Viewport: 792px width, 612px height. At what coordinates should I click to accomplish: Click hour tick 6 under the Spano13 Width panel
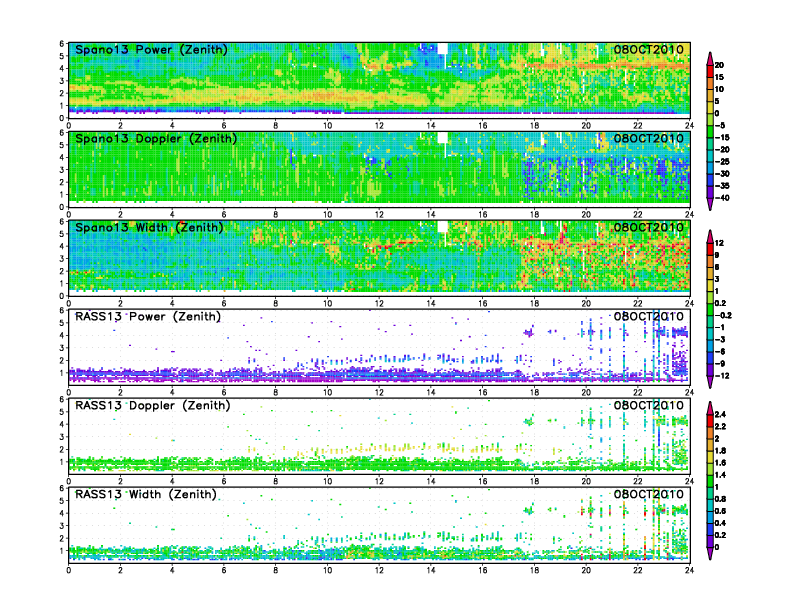coord(224,303)
